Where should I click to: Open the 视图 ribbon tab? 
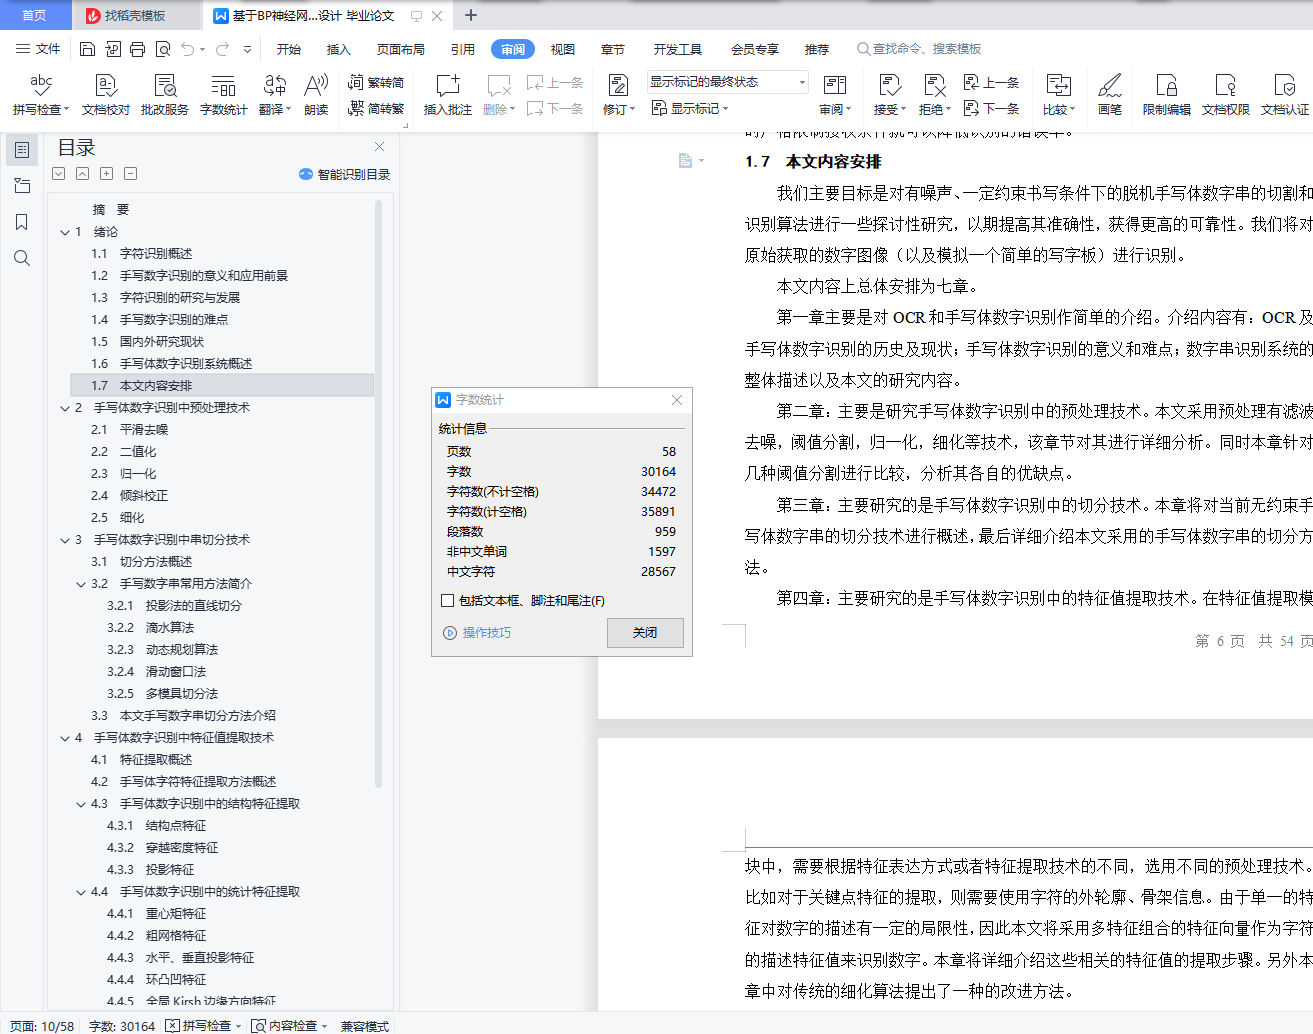pyautogui.click(x=563, y=49)
